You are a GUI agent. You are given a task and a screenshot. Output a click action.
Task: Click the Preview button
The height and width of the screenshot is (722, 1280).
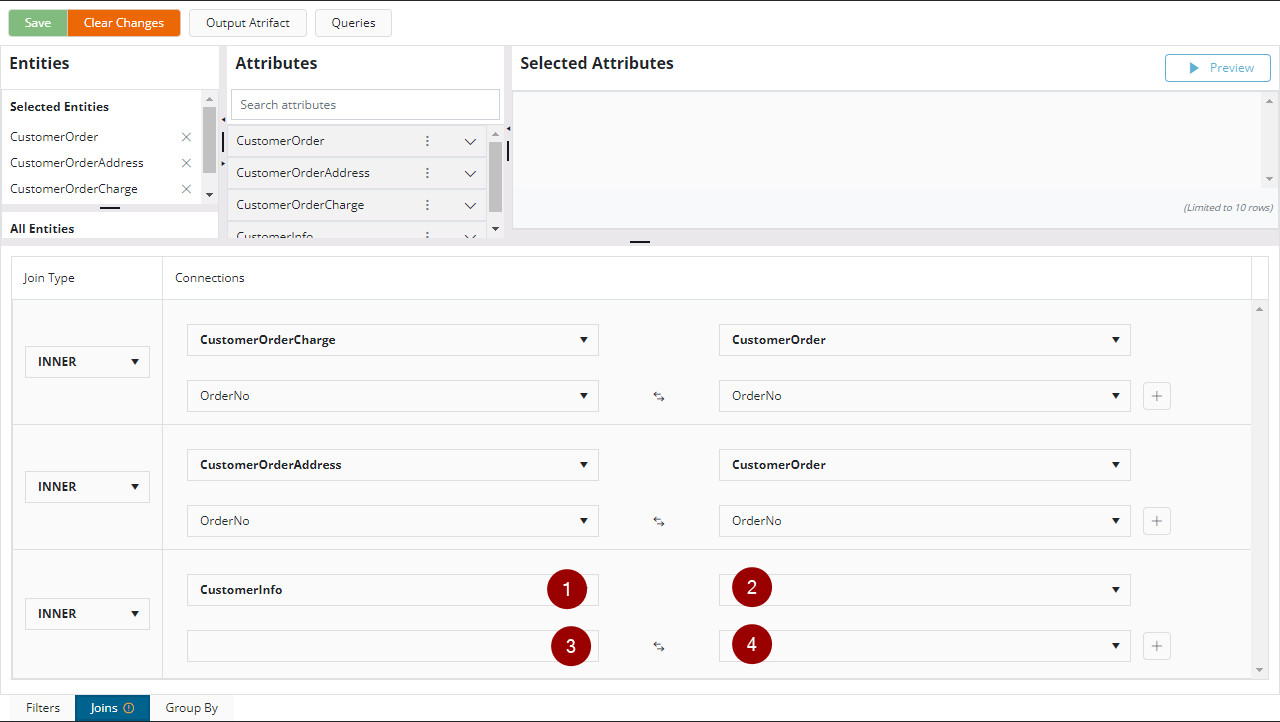click(1217, 68)
